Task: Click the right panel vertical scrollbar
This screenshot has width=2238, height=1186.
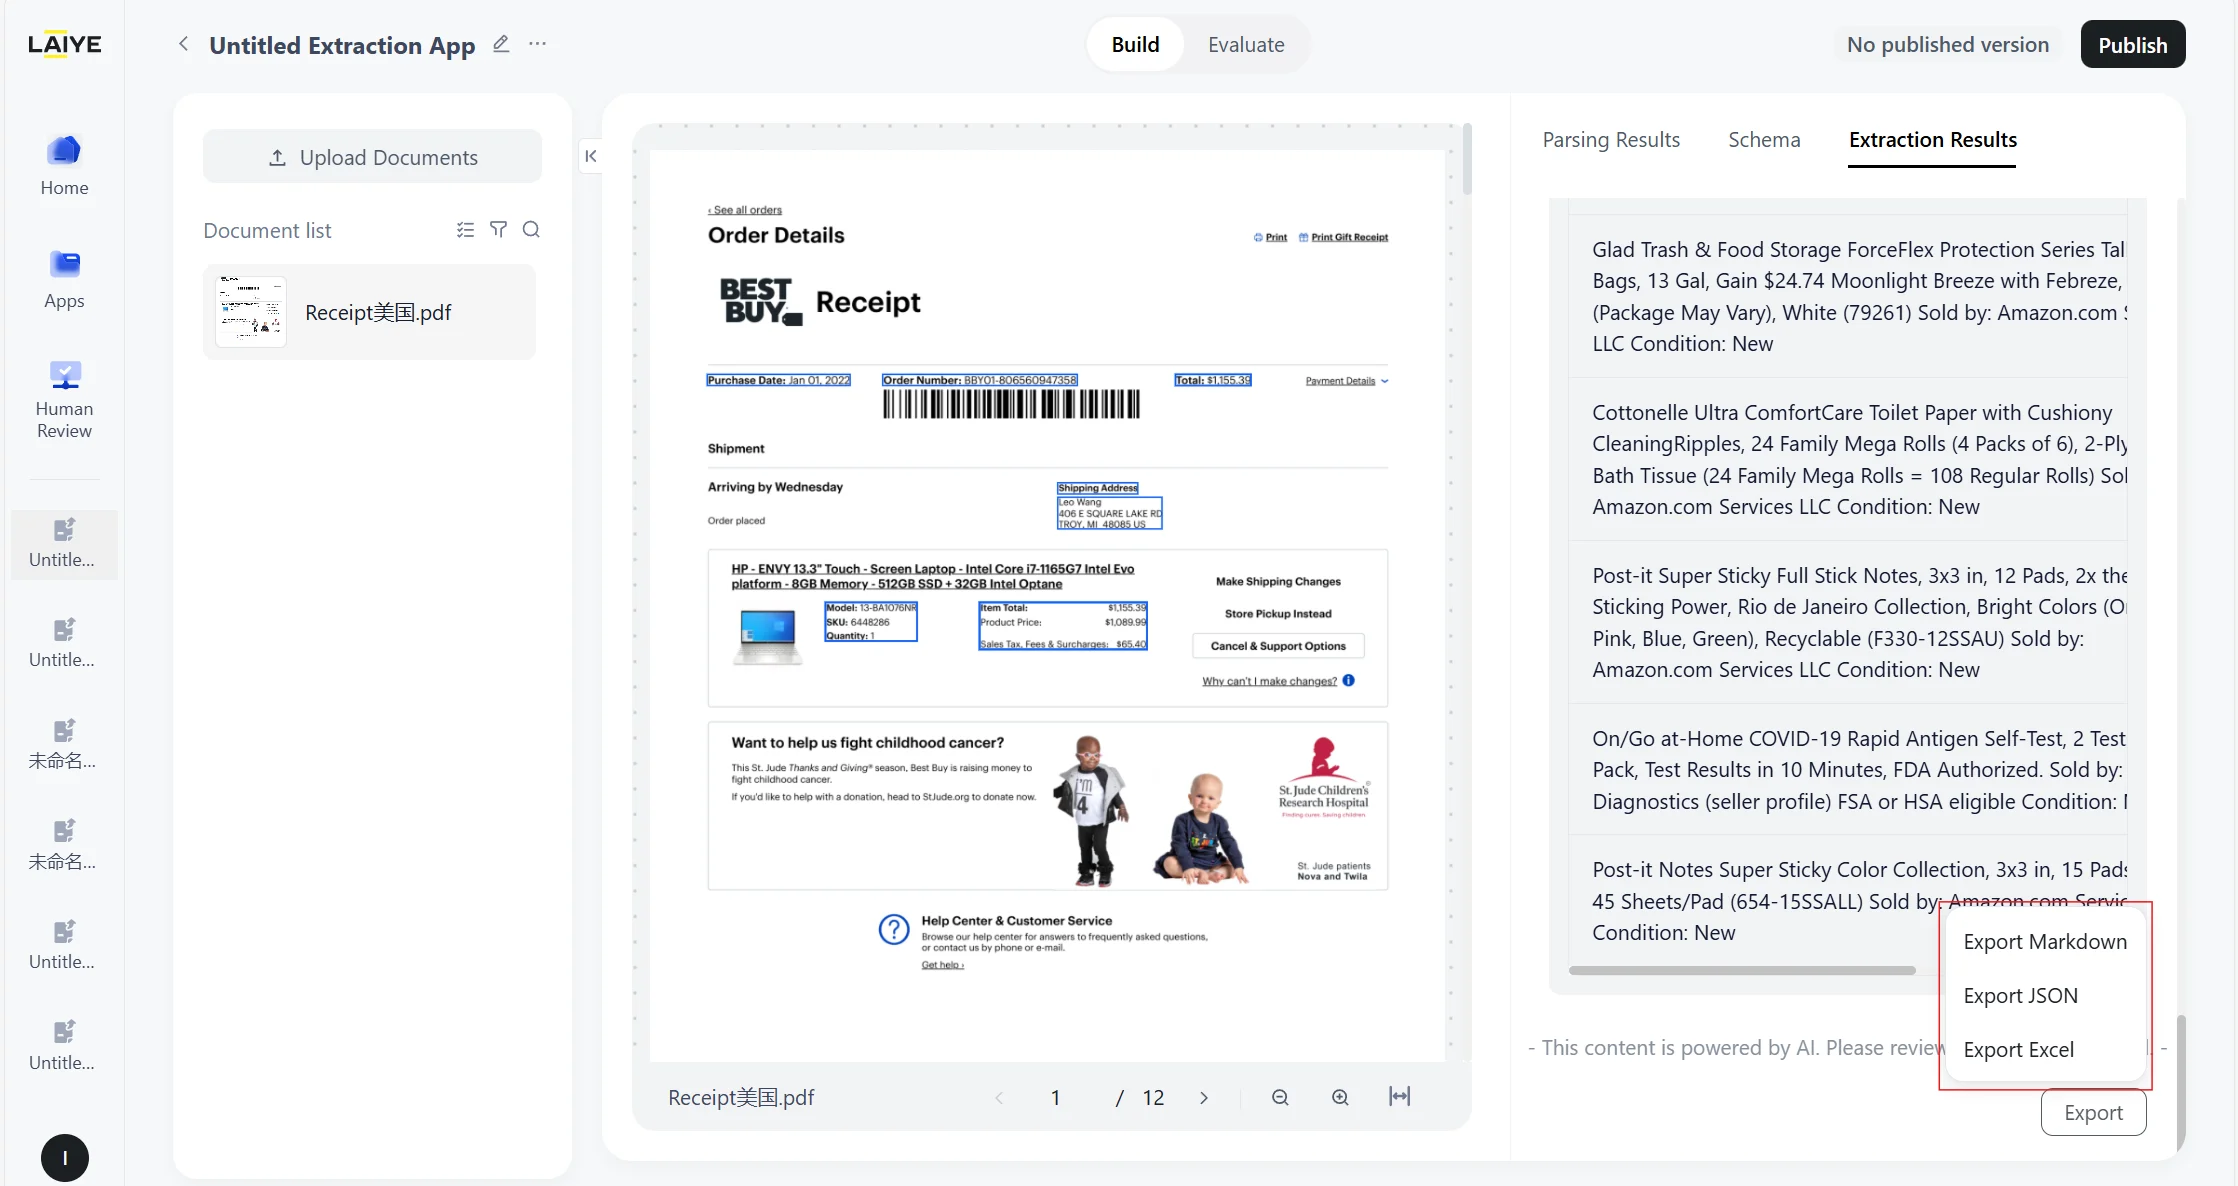Action: click(2181, 1084)
